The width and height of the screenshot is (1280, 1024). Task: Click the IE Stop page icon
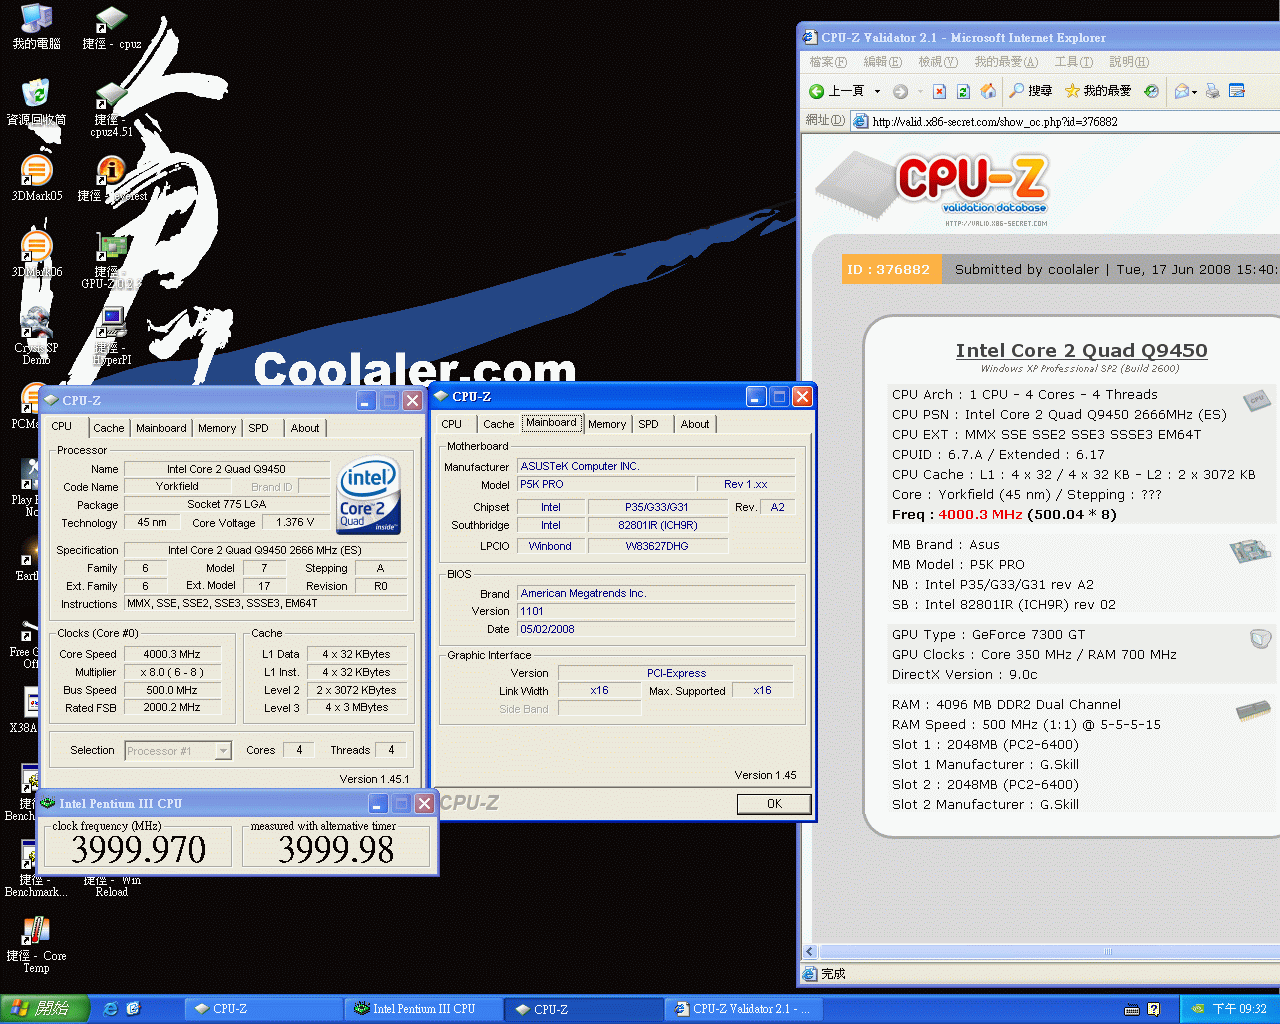coord(939,91)
